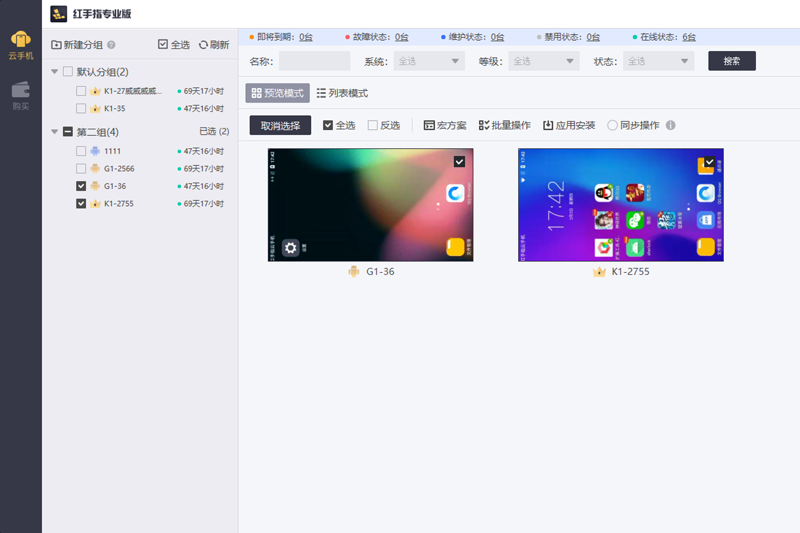The image size is (800, 533).
Task: Check the 反选 invert selection box
Action: click(373, 125)
